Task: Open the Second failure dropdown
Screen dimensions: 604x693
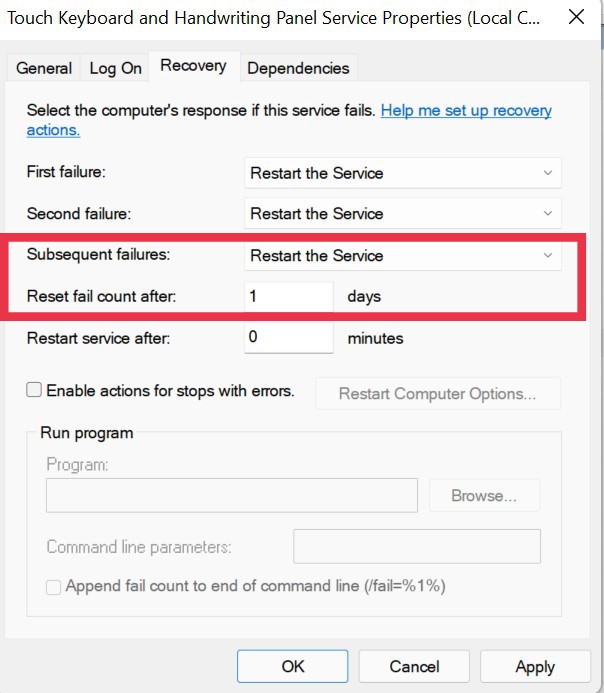Action: point(403,213)
